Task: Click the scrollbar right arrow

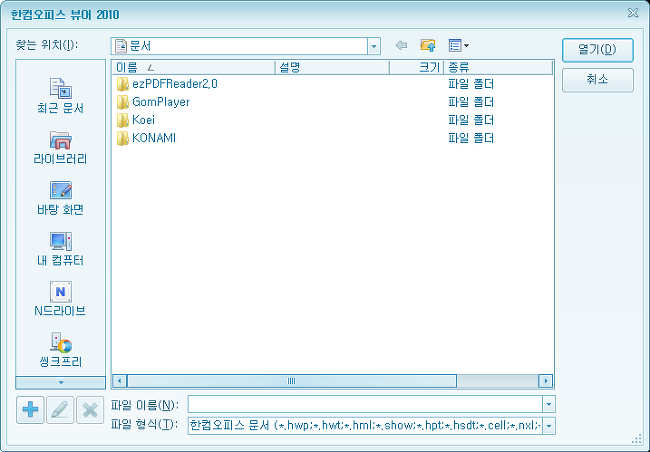Action: tap(546, 381)
